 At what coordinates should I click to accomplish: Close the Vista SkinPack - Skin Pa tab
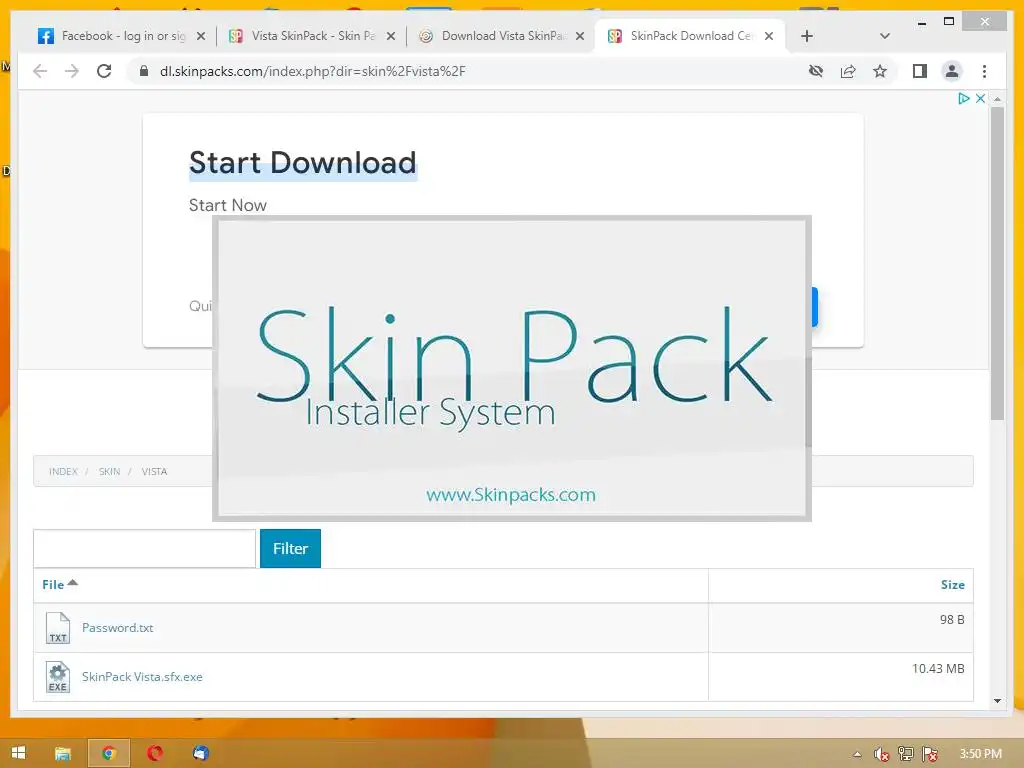click(x=391, y=36)
